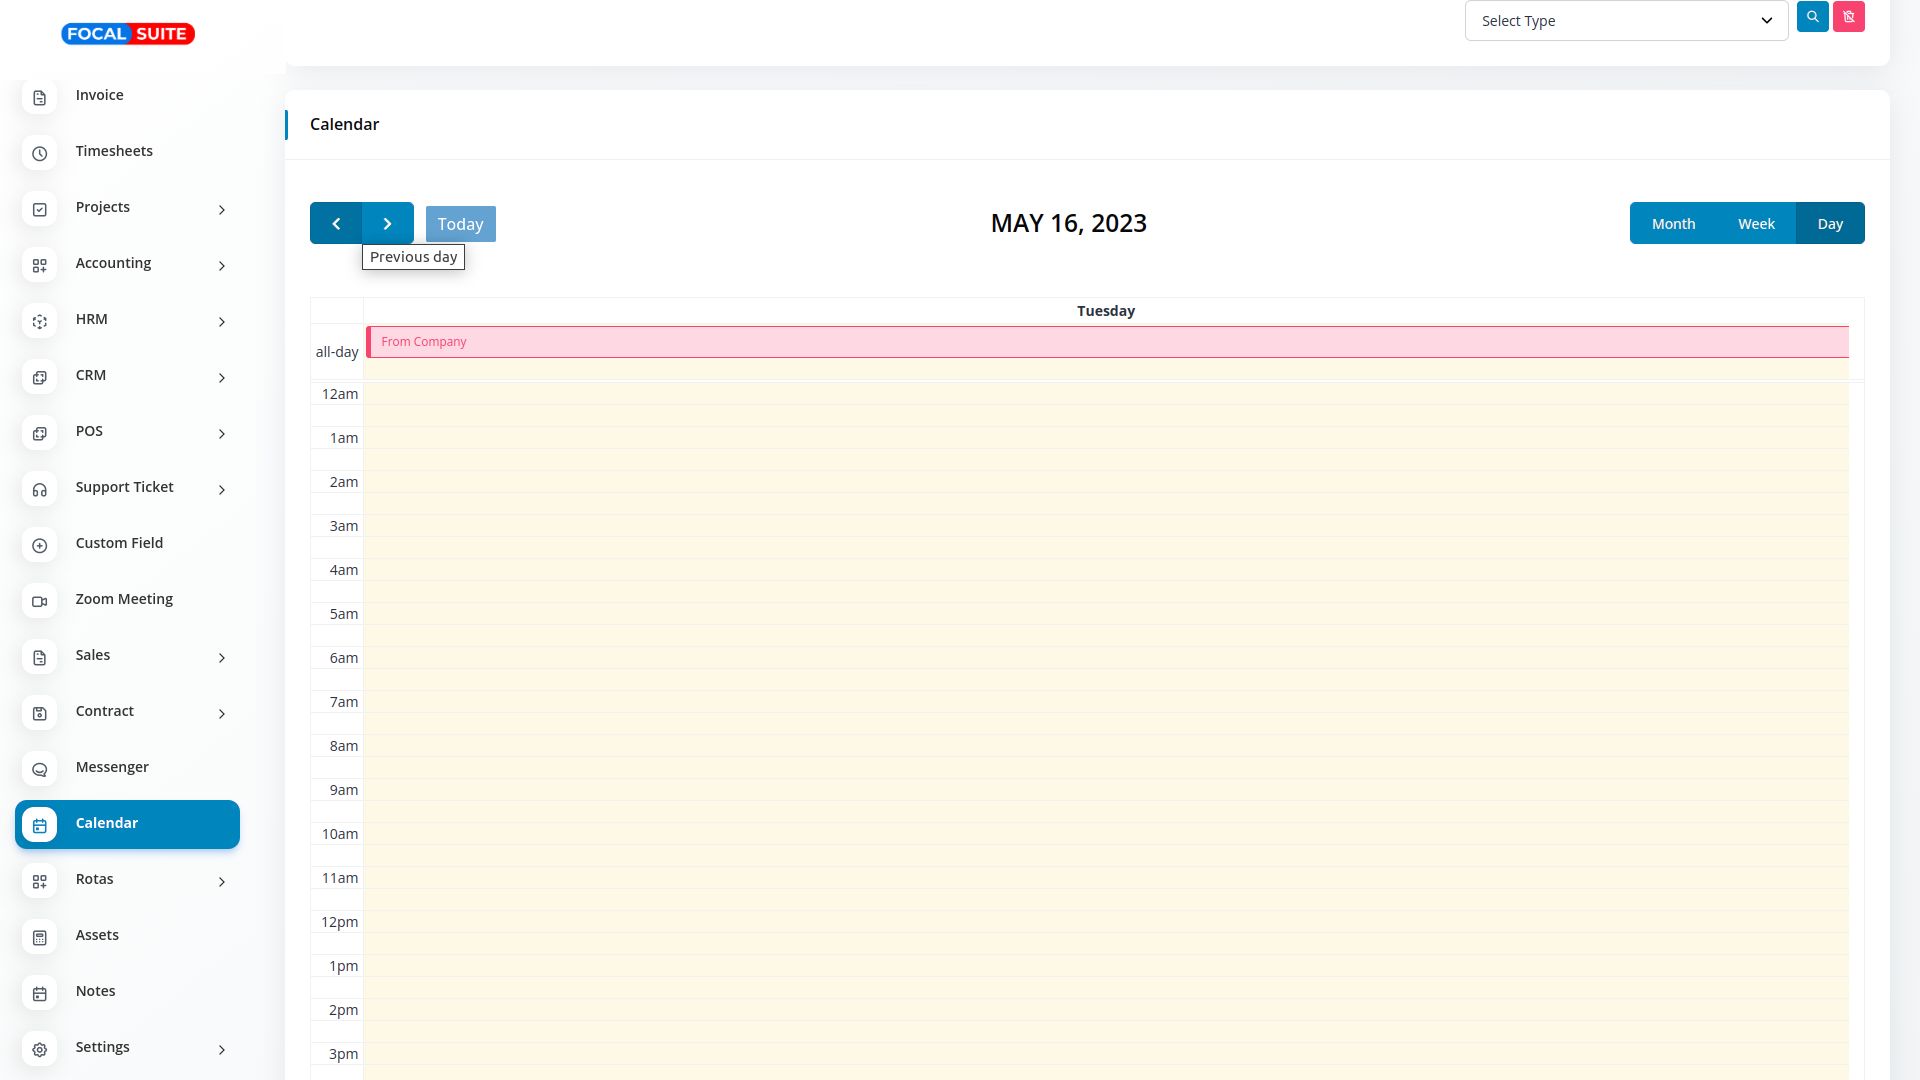The height and width of the screenshot is (1080, 1920).
Task: Expand the Accounting submenu chevron
Action: 222,265
